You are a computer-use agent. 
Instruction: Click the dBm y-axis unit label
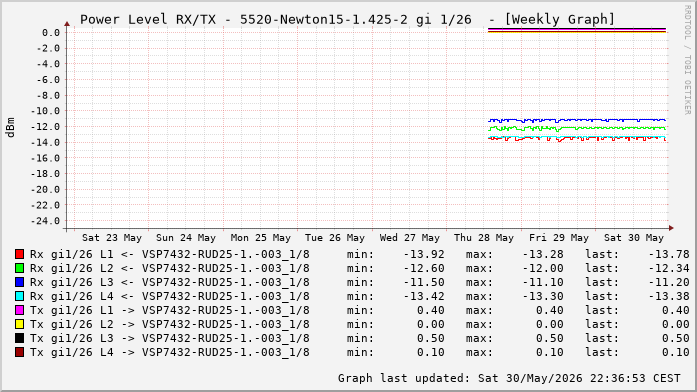tap(10, 127)
